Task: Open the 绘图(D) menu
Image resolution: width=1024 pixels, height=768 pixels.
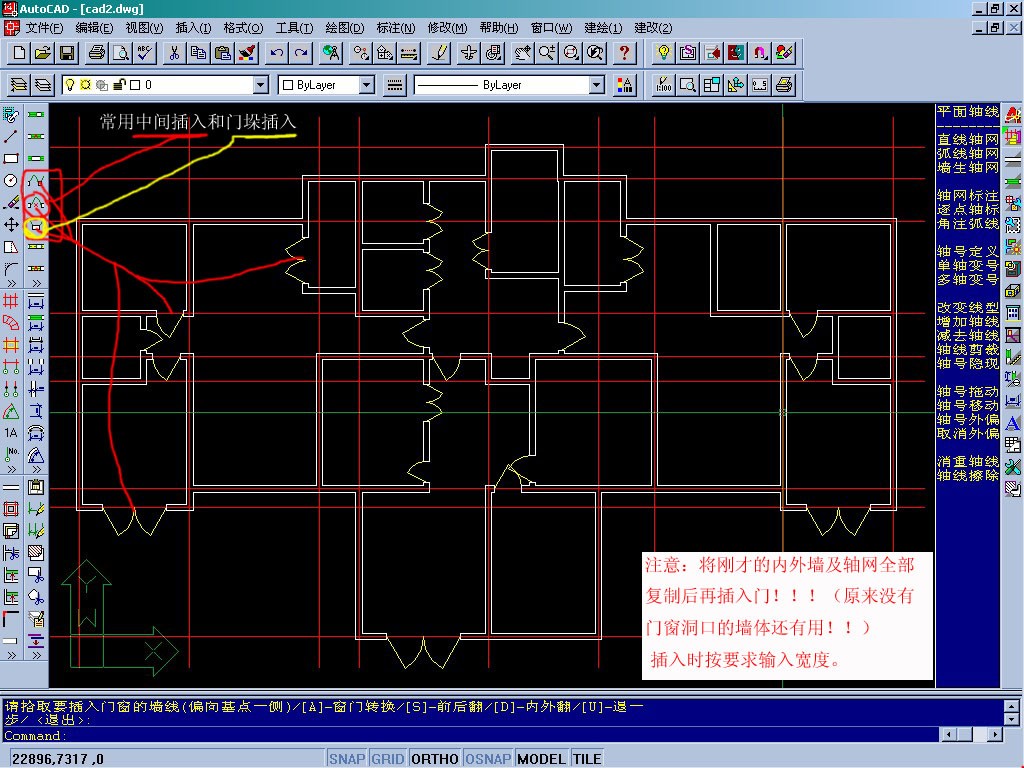Action: [345, 28]
